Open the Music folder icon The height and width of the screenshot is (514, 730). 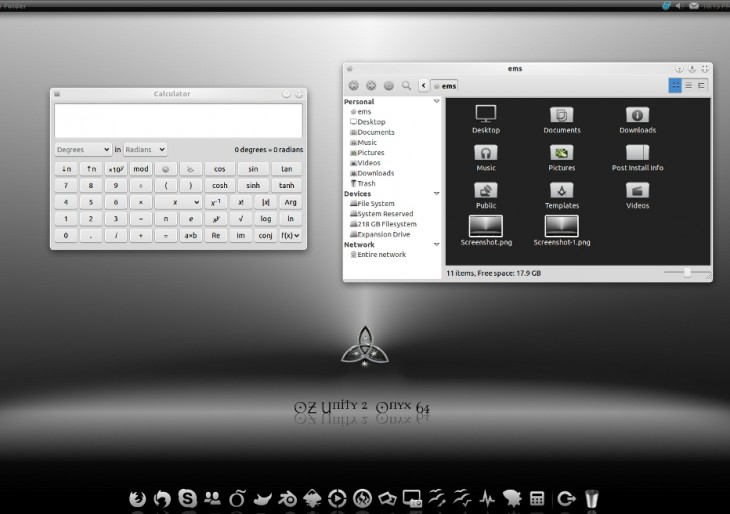(486, 153)
